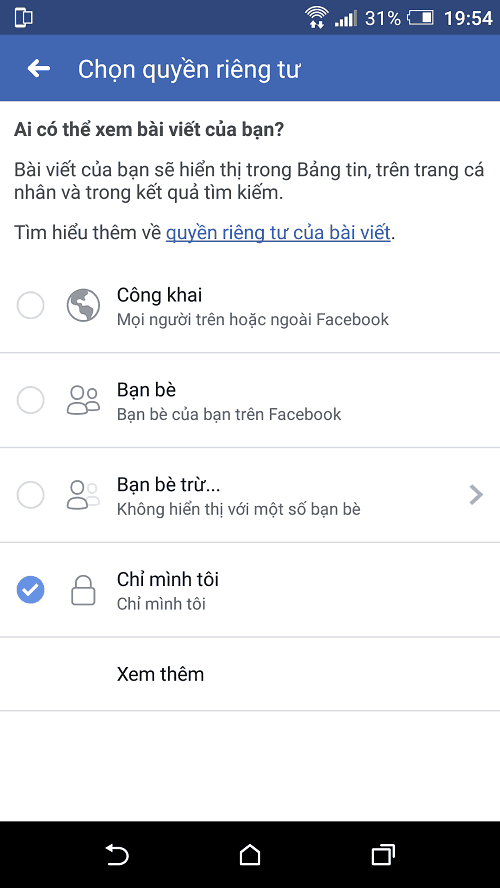Tap the checked Chỉ mình tôi radio

click(x=31, y=590)
